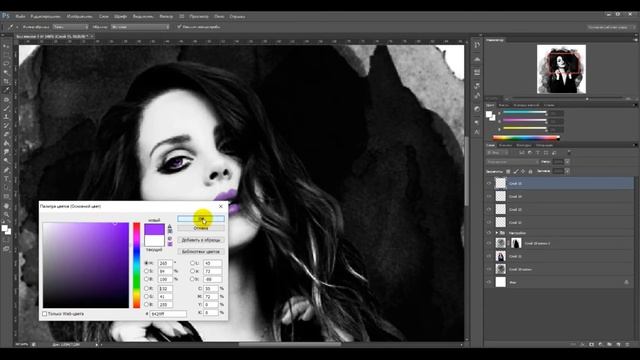
Task: Select the Zoom tool
Action: coord(6,214)
